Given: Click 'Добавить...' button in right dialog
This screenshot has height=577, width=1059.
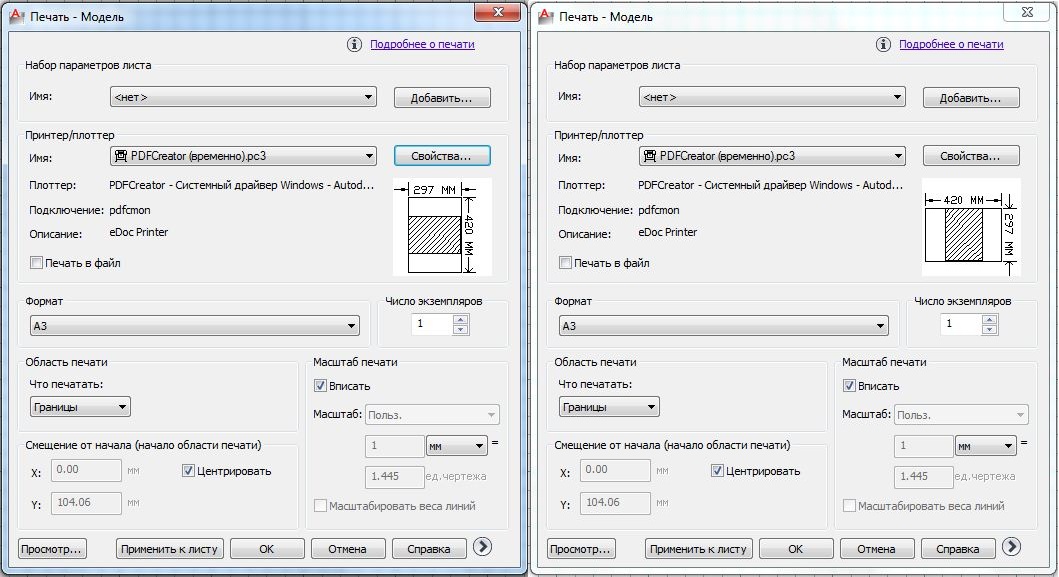Looking at the screenshot, I should (971, 98).
